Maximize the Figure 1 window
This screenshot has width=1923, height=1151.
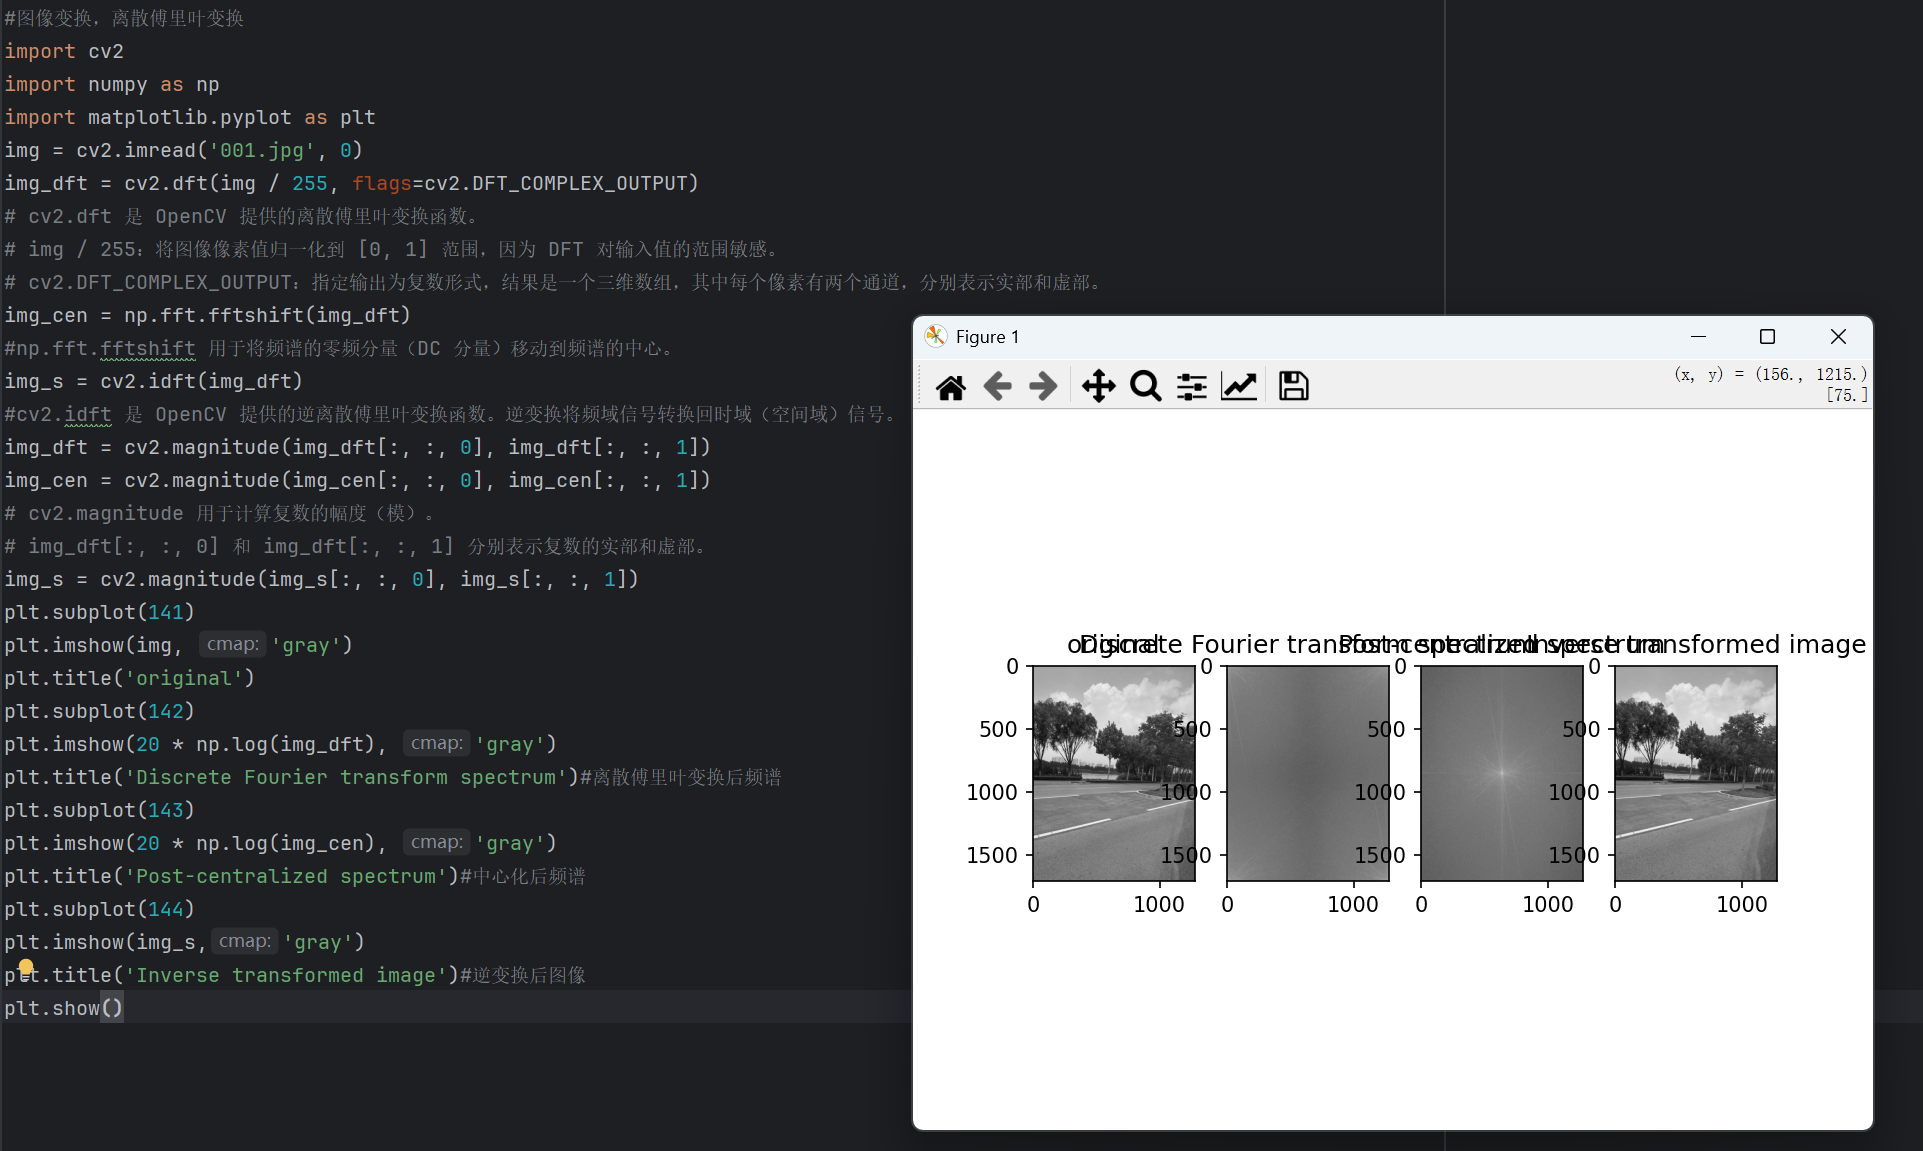1767,336
